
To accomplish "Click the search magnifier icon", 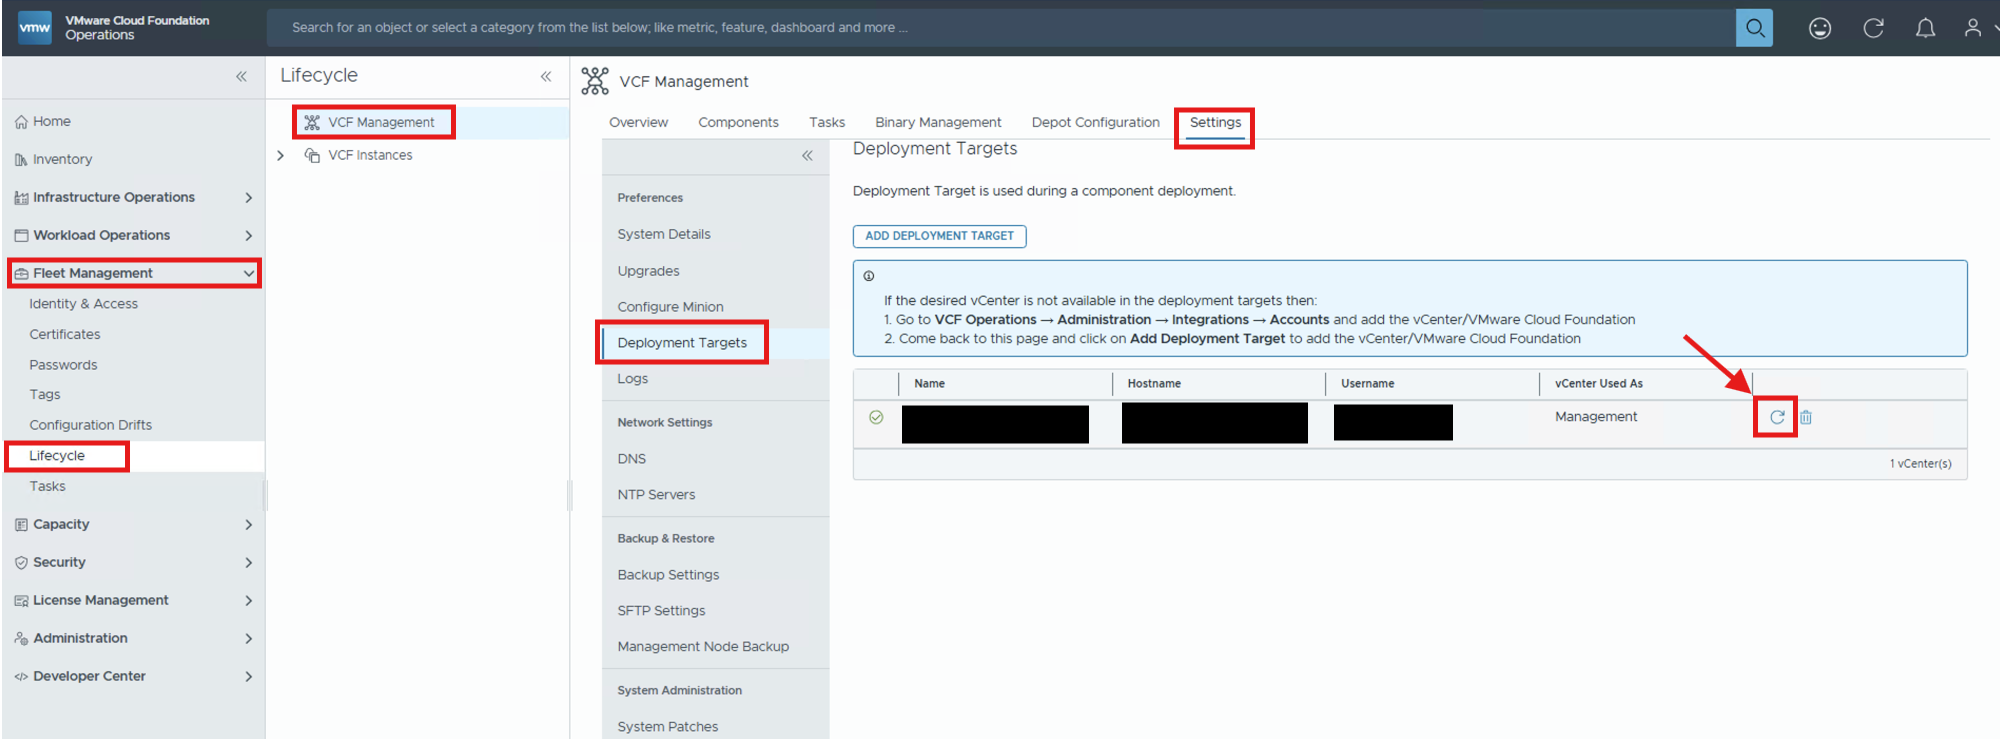I will pyautogui.click(x=1754, y=28).
